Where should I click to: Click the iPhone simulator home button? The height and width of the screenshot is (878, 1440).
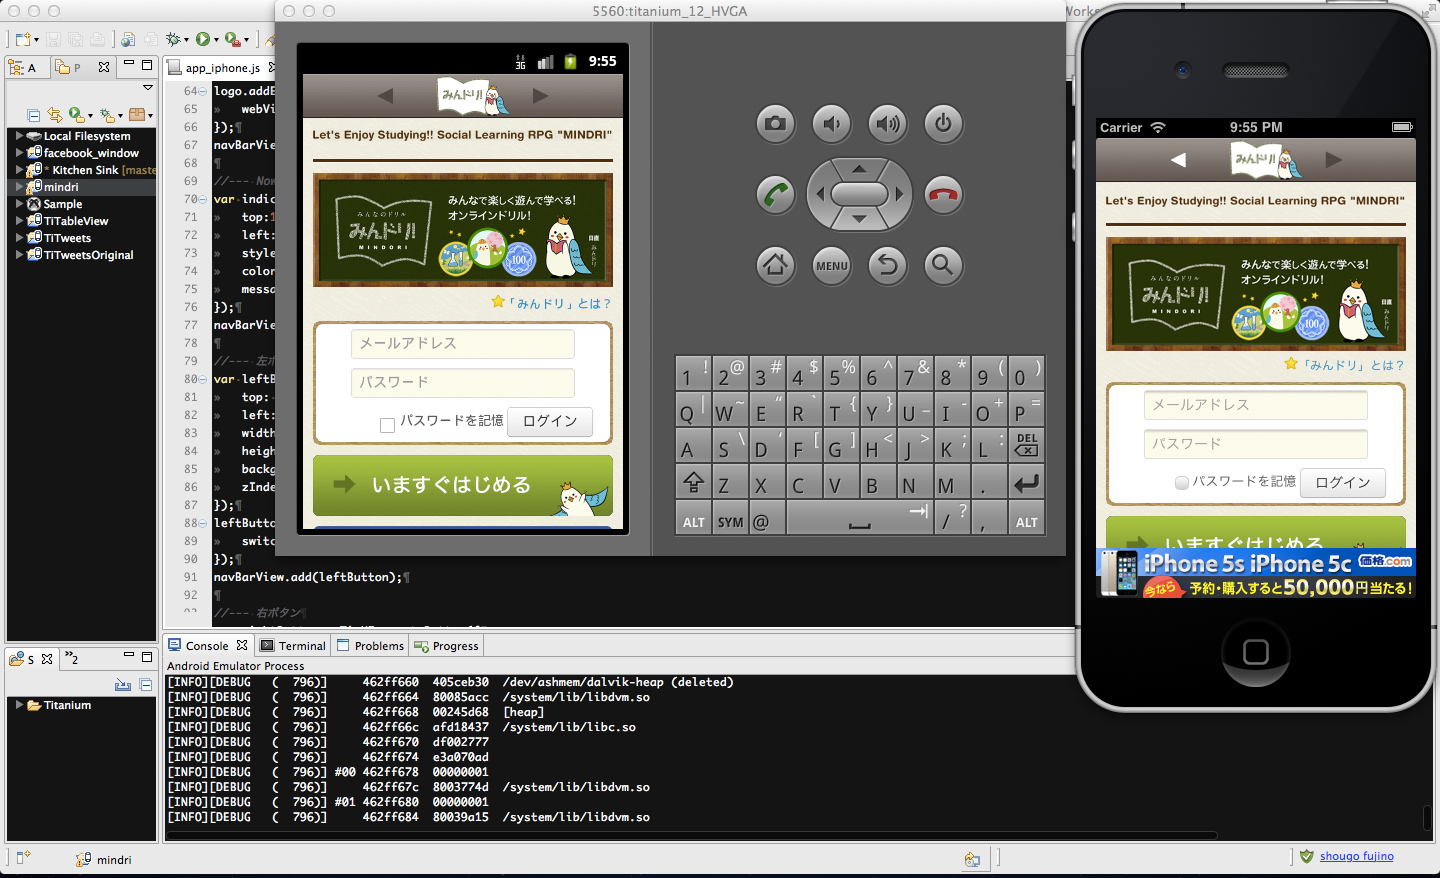pos(1256,653)
